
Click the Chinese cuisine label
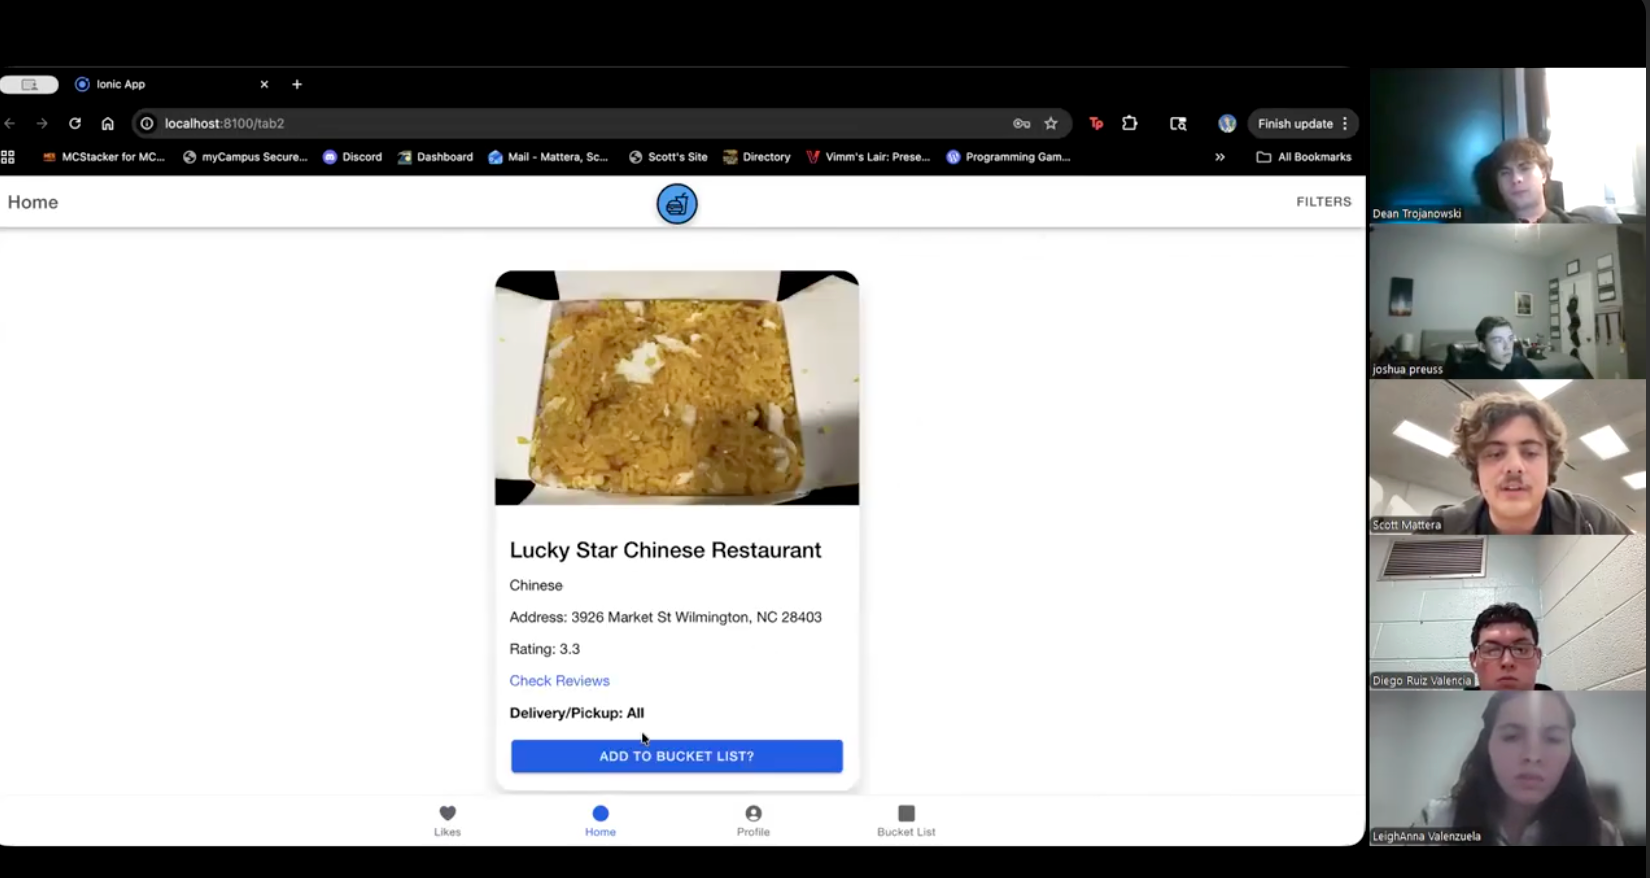click(x=536, y=585)
